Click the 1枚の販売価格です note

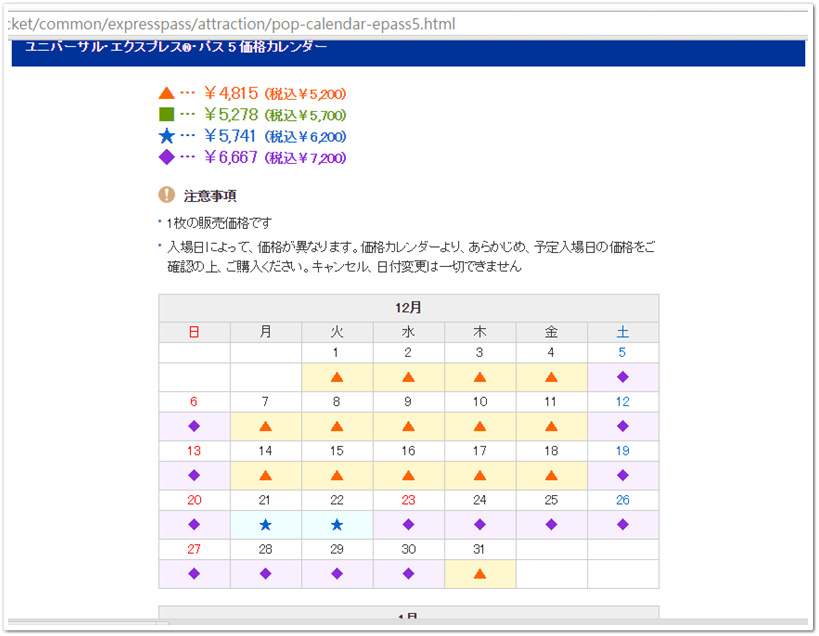click(x=219, y=223)
